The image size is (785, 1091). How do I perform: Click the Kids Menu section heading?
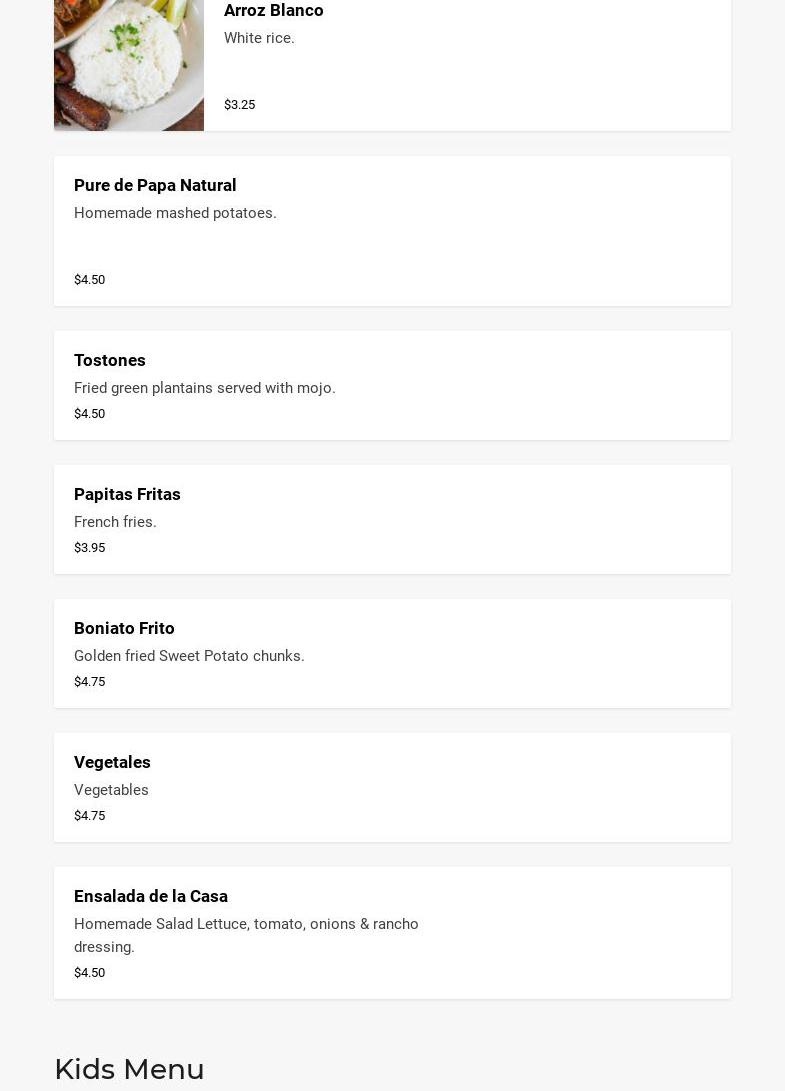pyautogui.click(x=129, y=1069)
